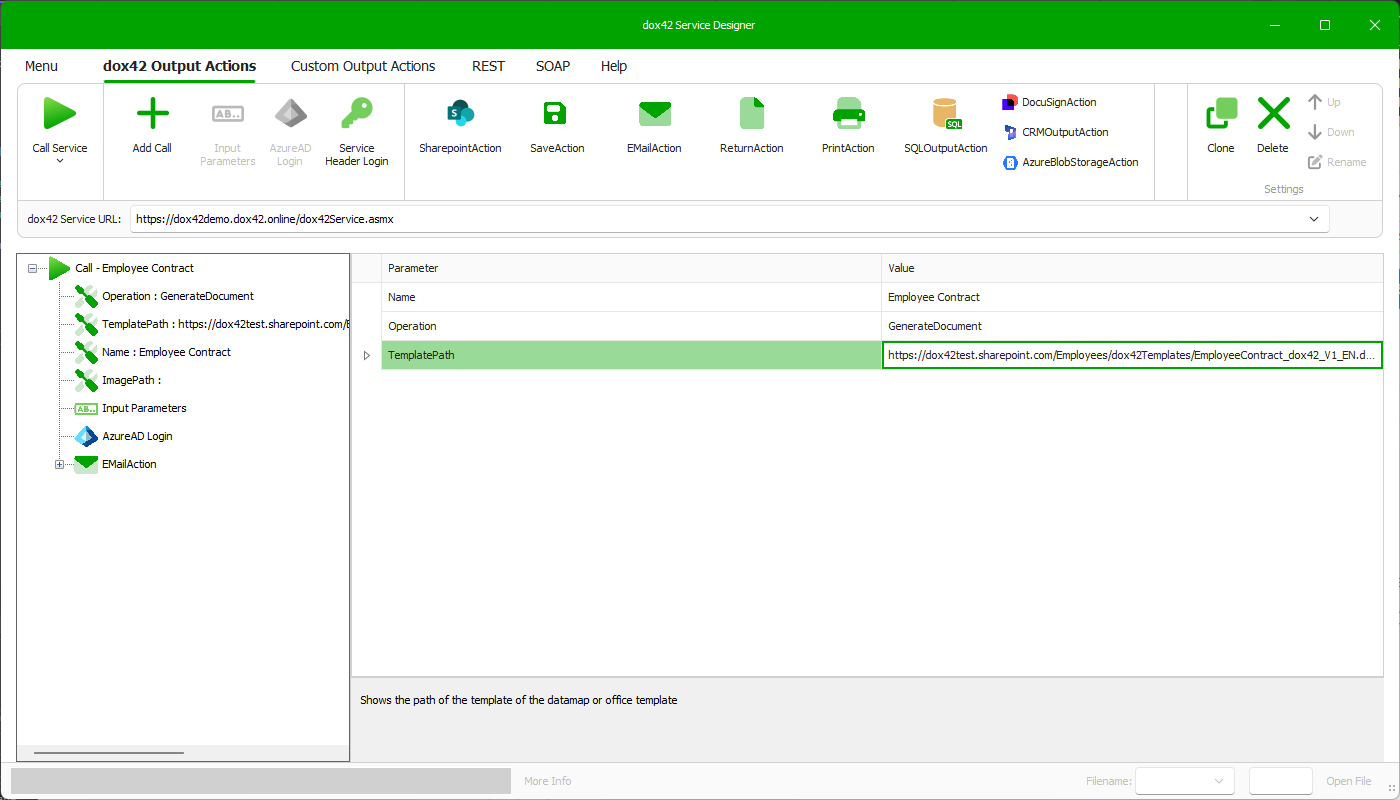
Task: Select the AzureAD Login tree item
Action: (137, 435)
